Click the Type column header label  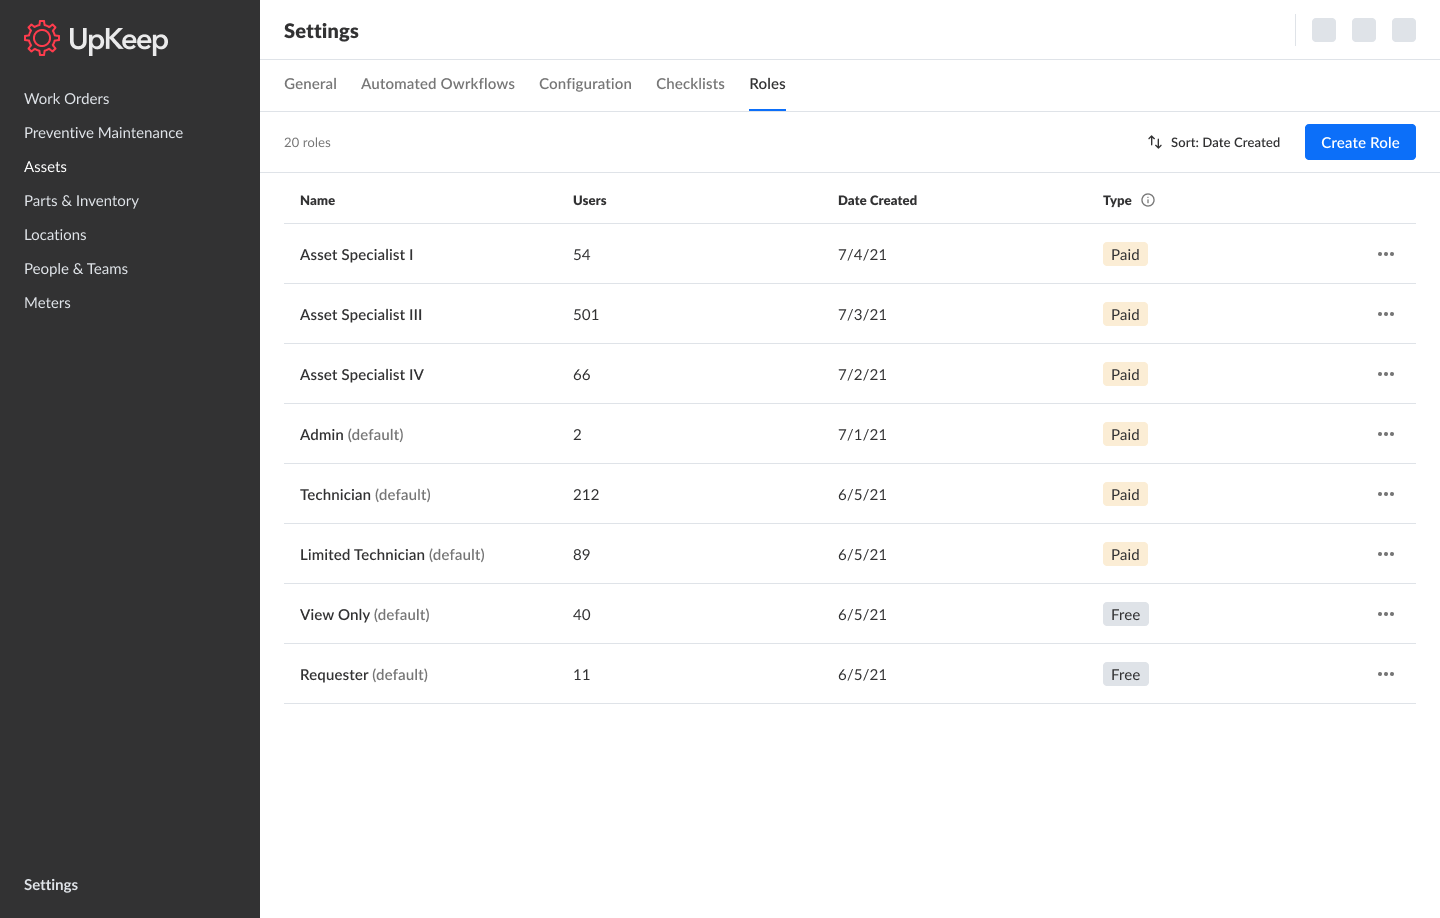1117,200
